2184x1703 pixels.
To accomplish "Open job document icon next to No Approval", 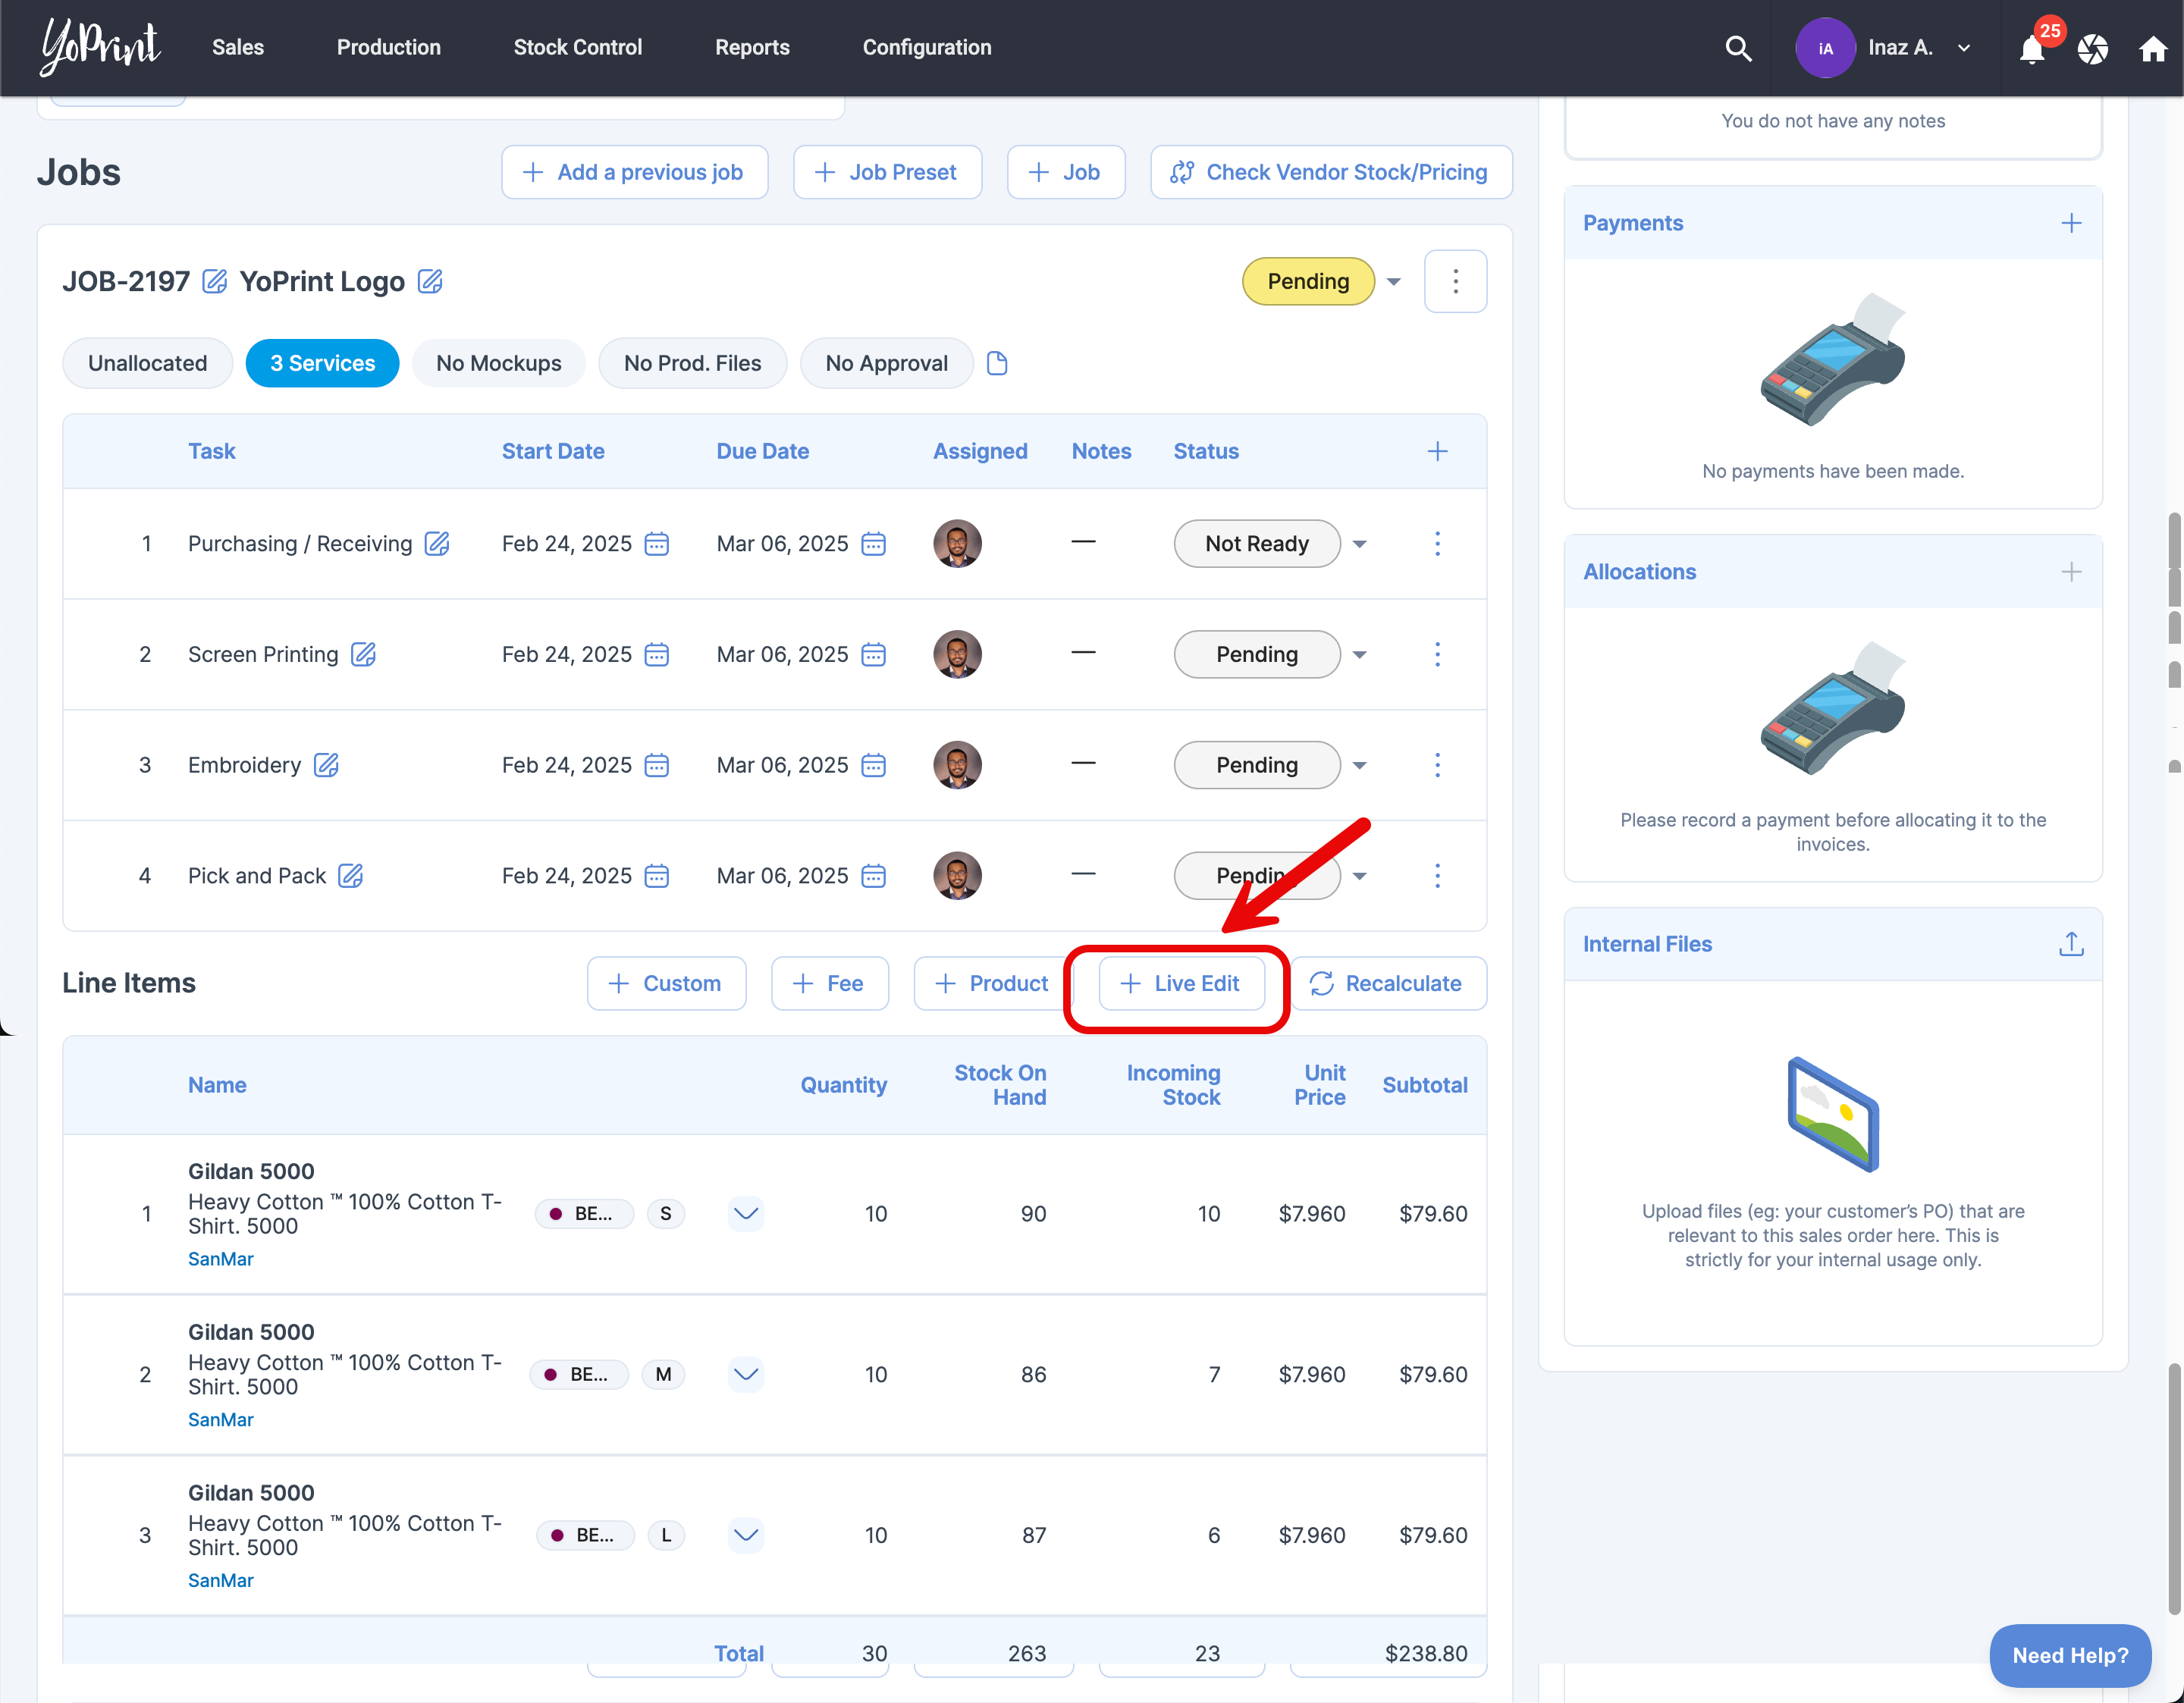I will point(997,363).
